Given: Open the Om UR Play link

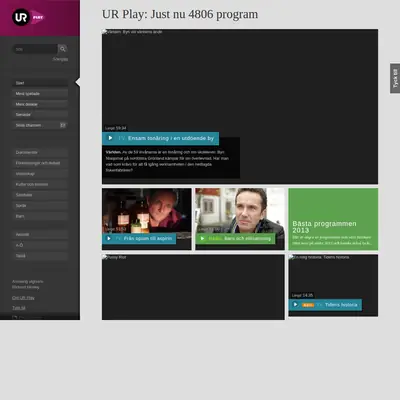Looking at the screenshot, I should coord(23,298).
